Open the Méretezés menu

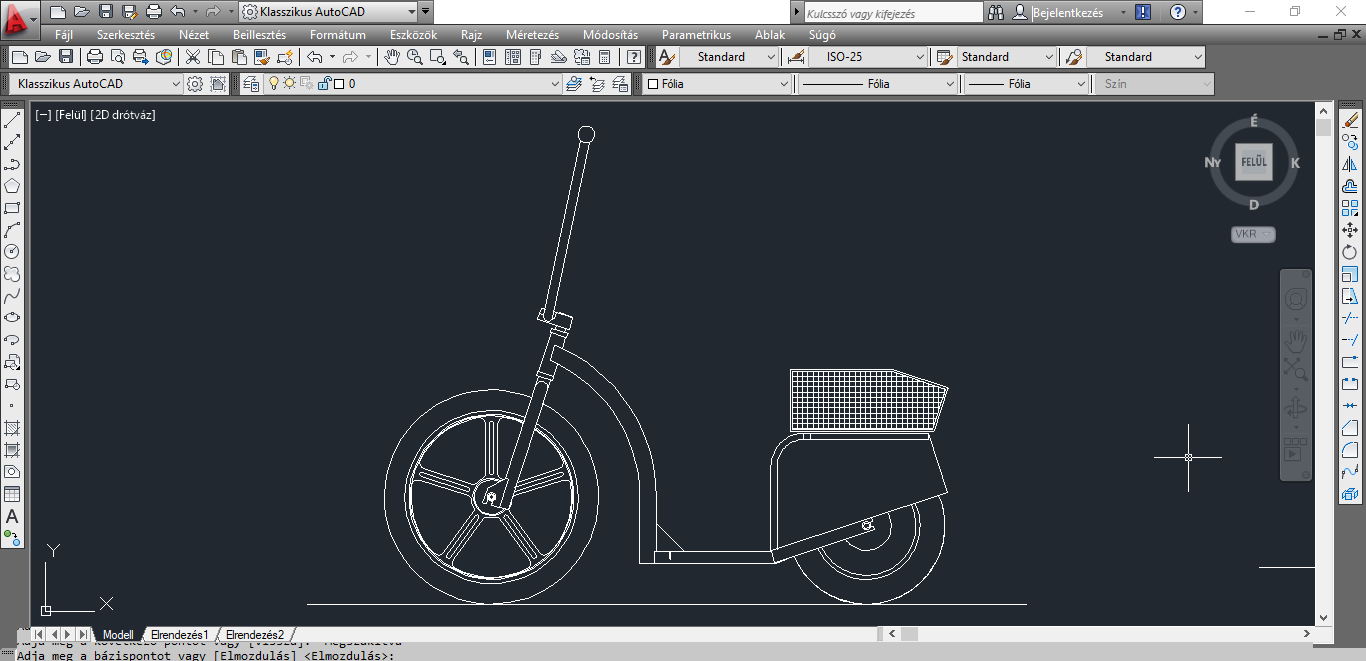(532, 35)
